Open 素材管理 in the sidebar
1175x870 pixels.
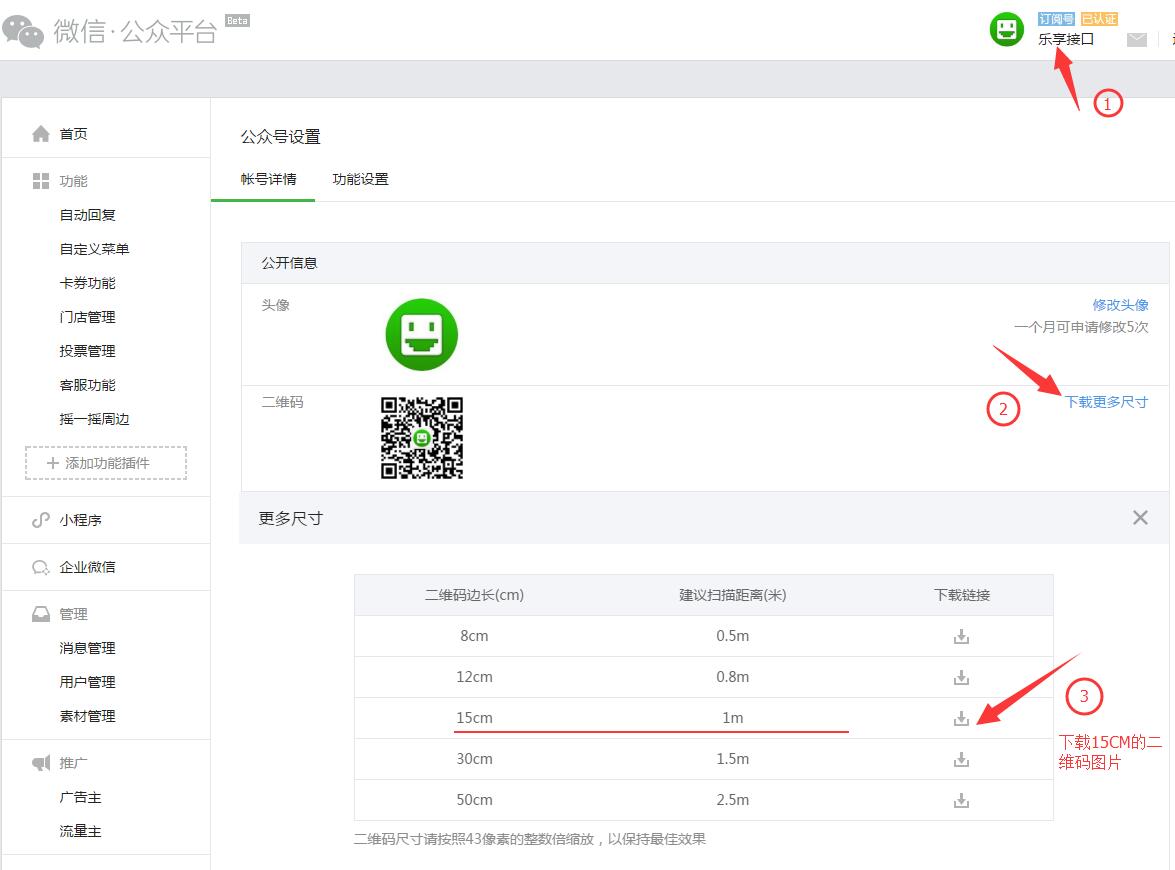pyautogui.click(x=88, y=716)
